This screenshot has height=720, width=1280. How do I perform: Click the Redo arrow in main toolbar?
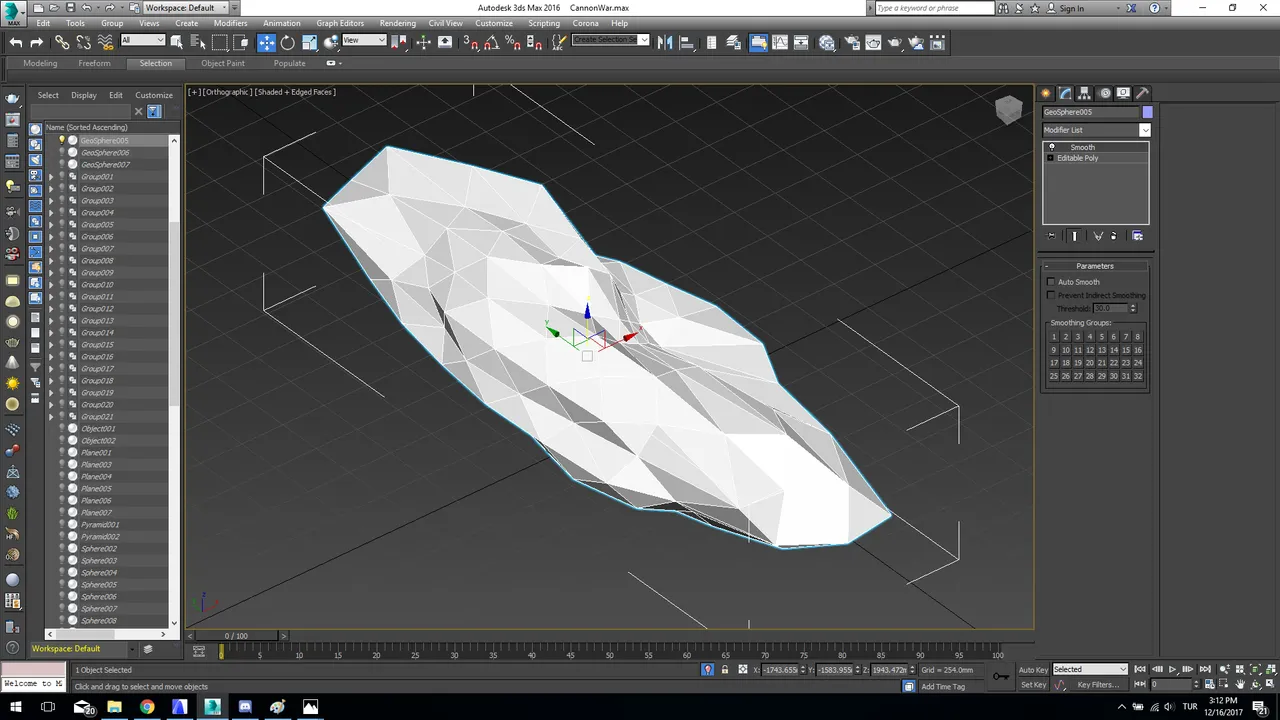[37, 42]
